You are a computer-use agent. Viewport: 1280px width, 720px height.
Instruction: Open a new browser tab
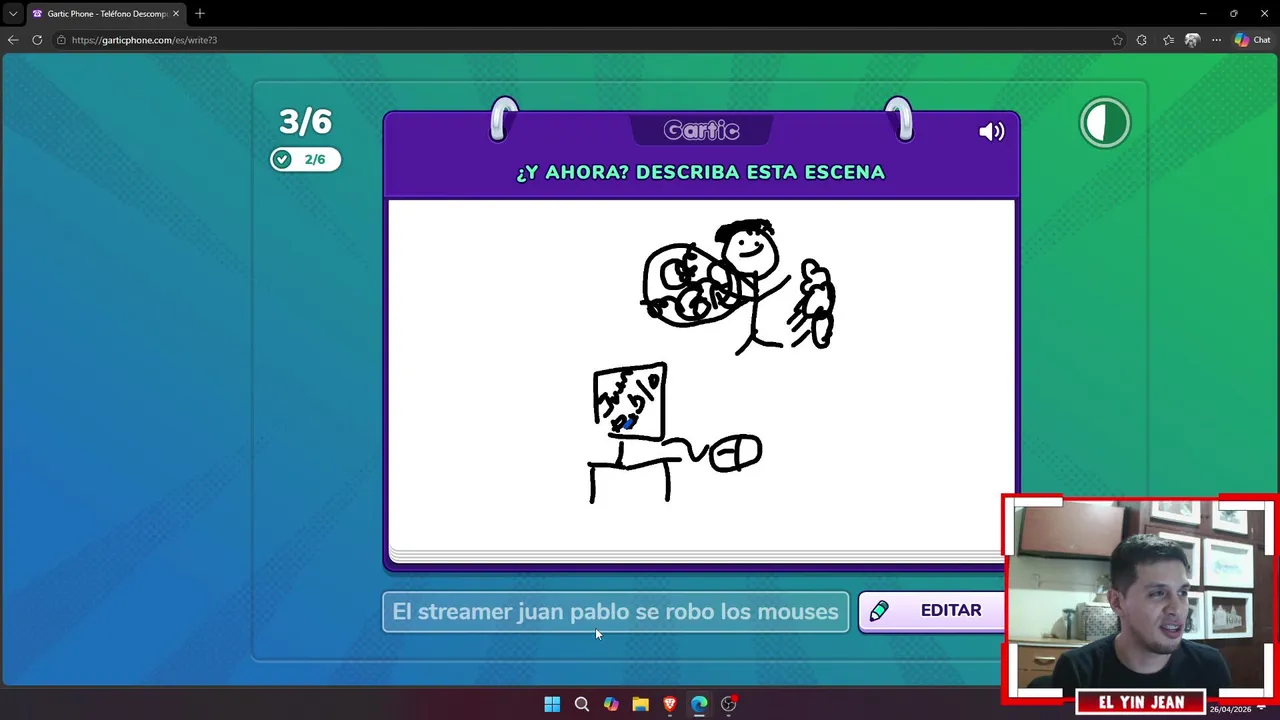(x=200, y=14)
